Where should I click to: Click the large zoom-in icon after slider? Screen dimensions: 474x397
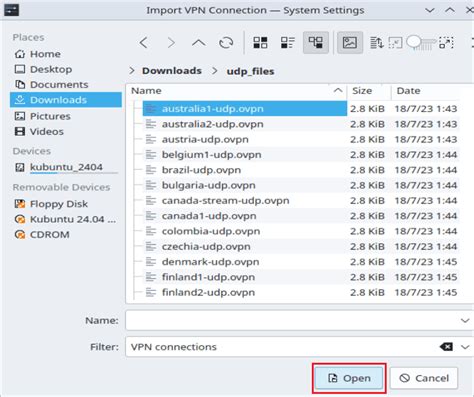446,43
